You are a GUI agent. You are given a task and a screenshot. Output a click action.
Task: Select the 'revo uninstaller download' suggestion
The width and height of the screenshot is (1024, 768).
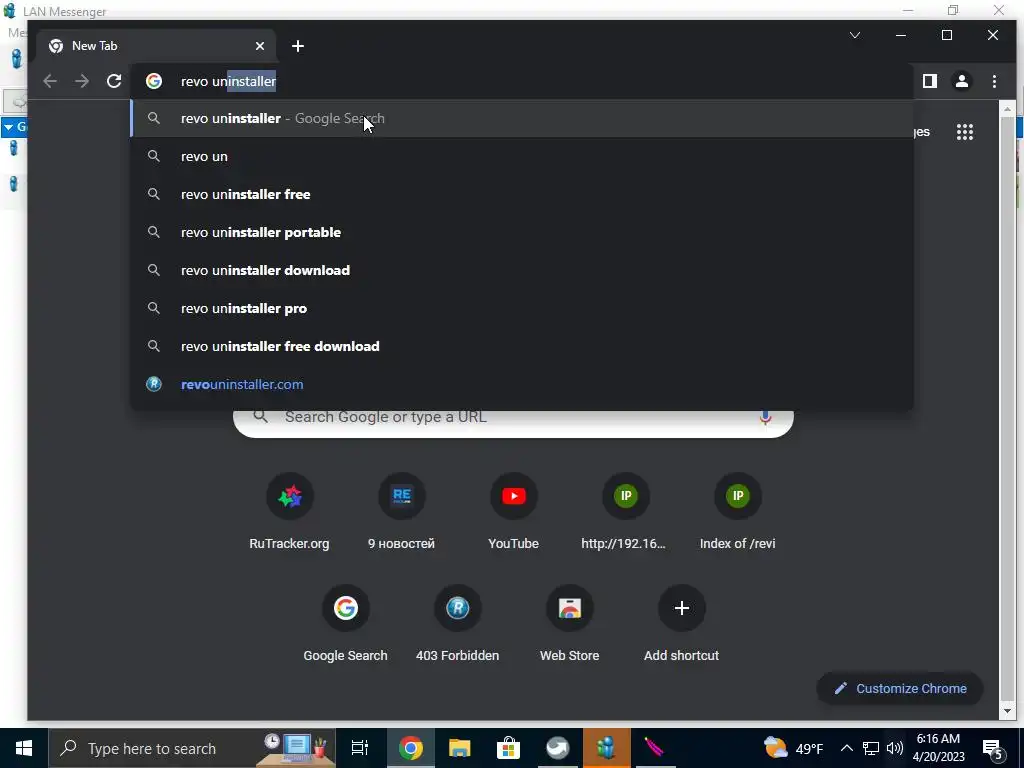tap(522, 270)
